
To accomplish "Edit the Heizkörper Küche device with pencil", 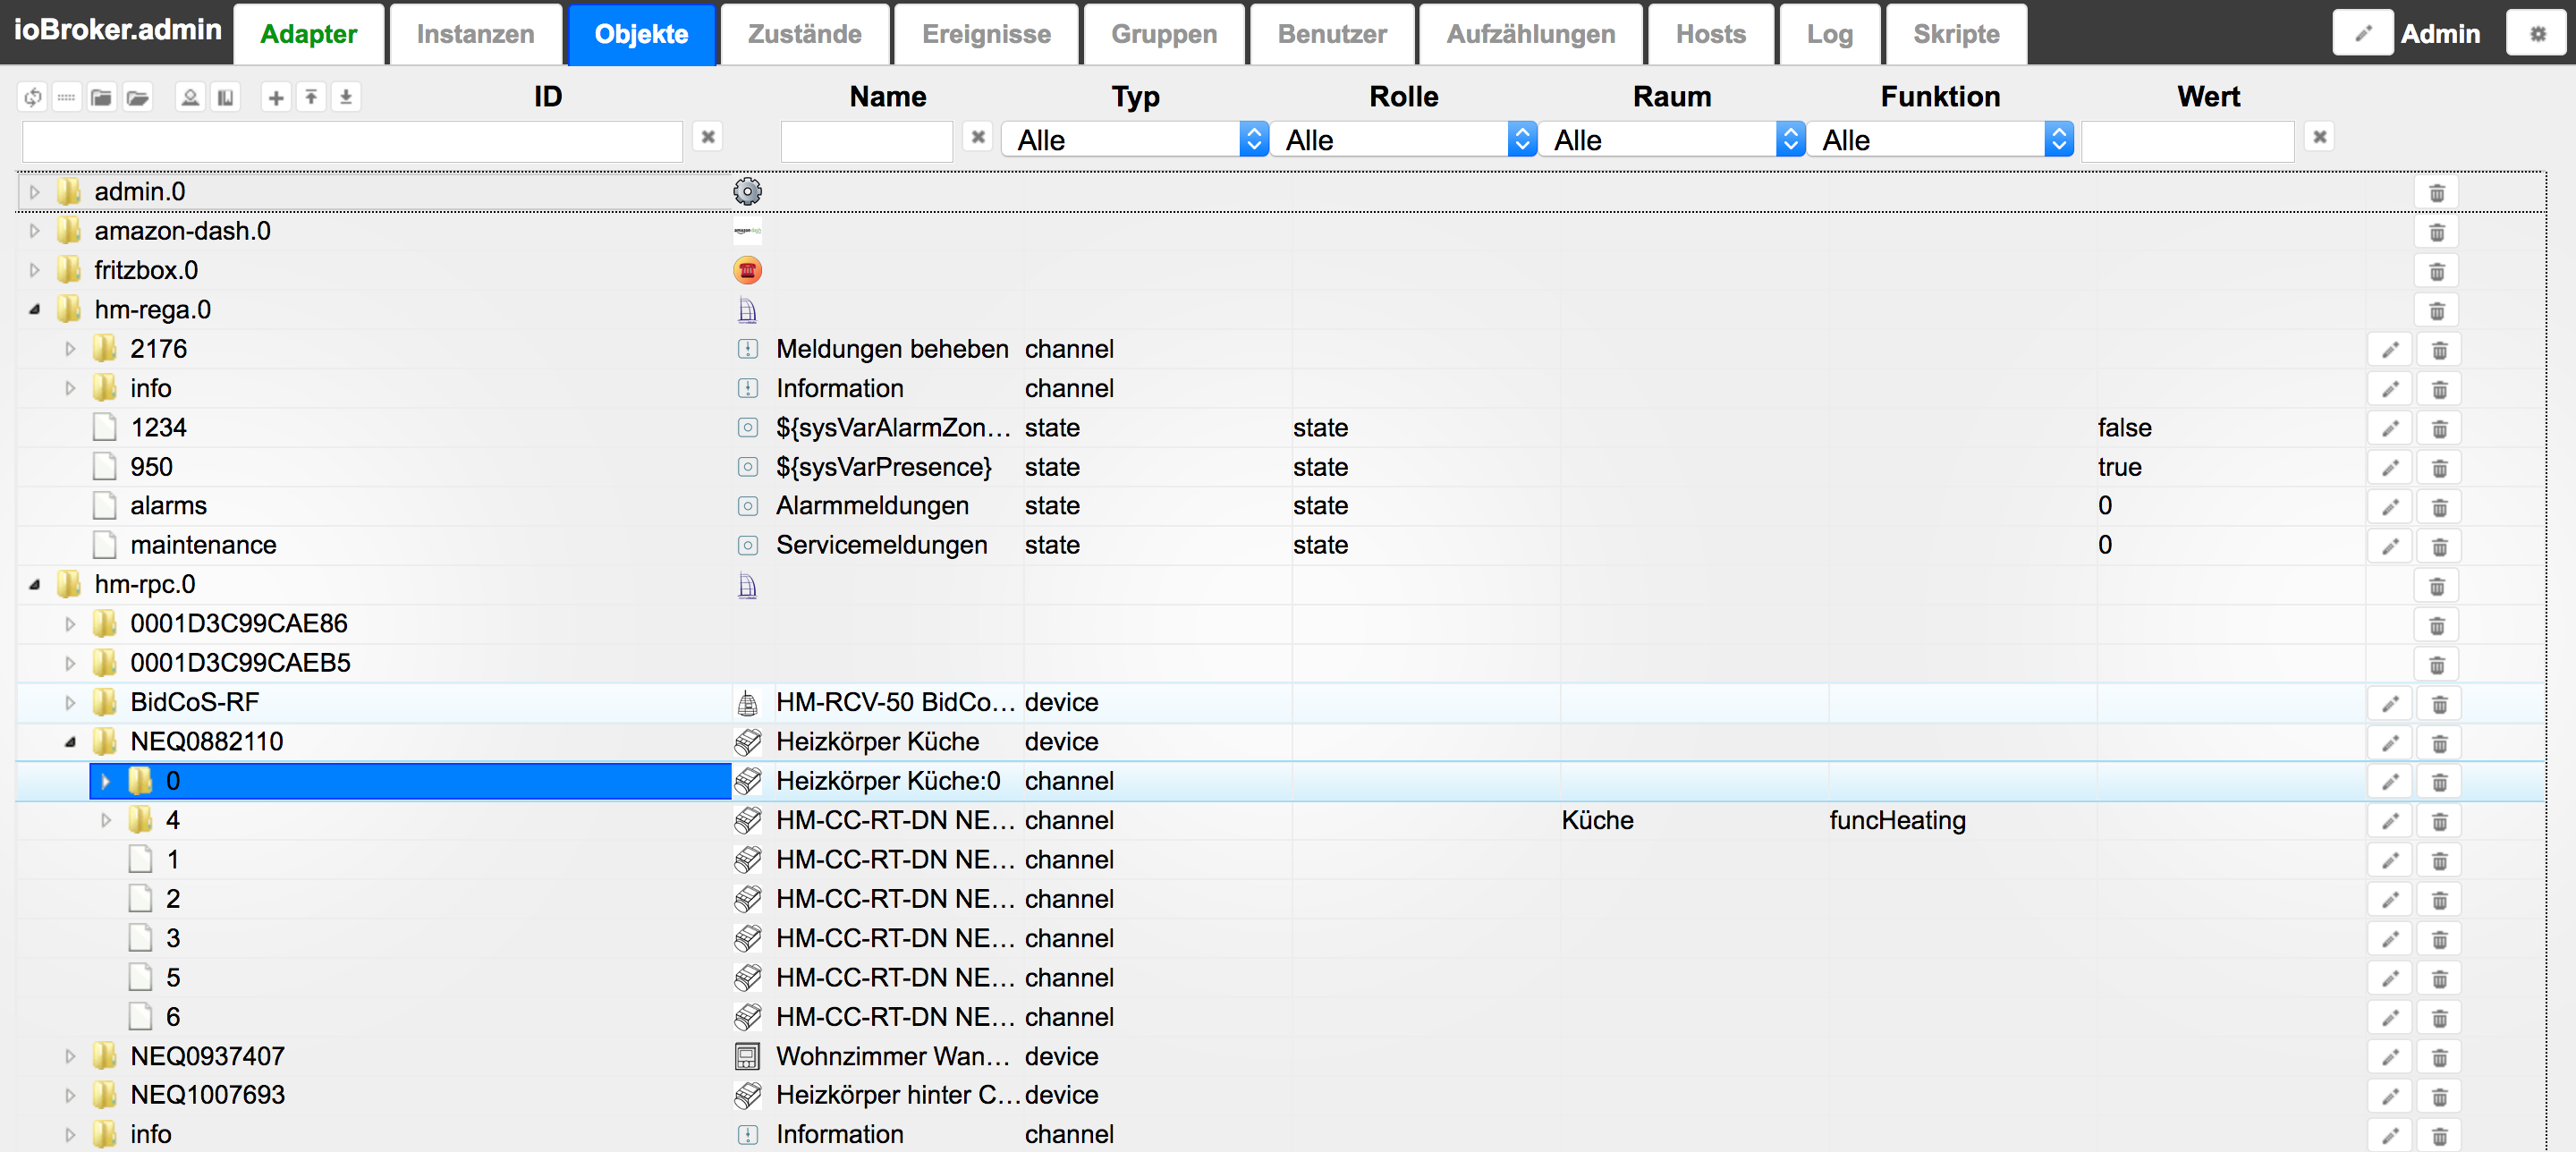I will (x=2390, y=743).
